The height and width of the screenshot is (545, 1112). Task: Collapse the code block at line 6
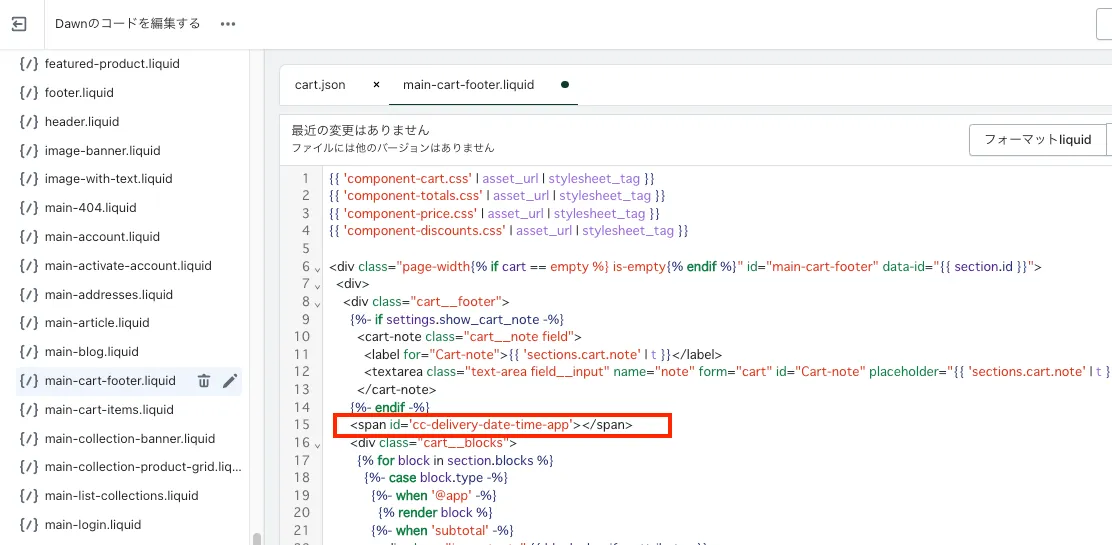tap(317, 267)
